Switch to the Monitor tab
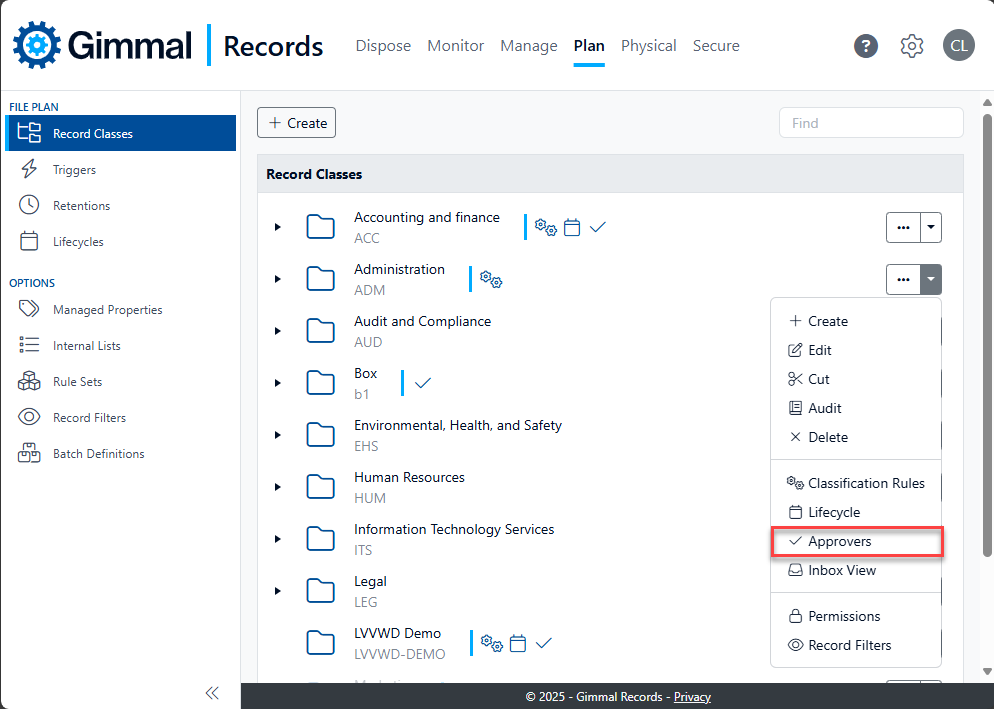994x709 pixels. coord(455,46)
